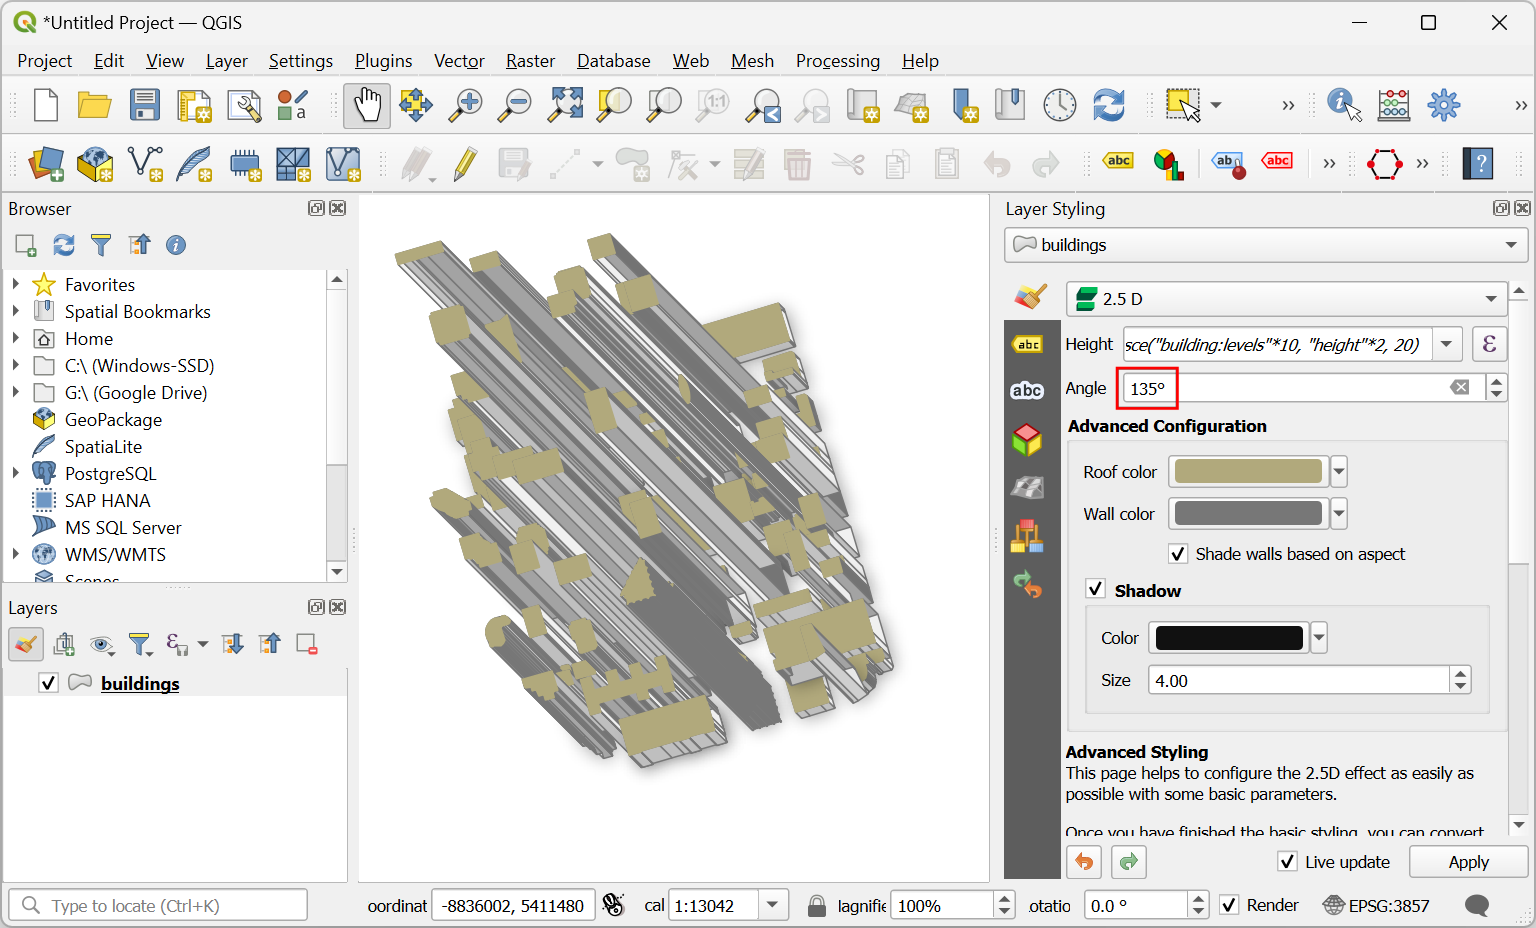
Task: Open the 2.5 D renderer type dropdown
Action: click(x=1286, y=299)
